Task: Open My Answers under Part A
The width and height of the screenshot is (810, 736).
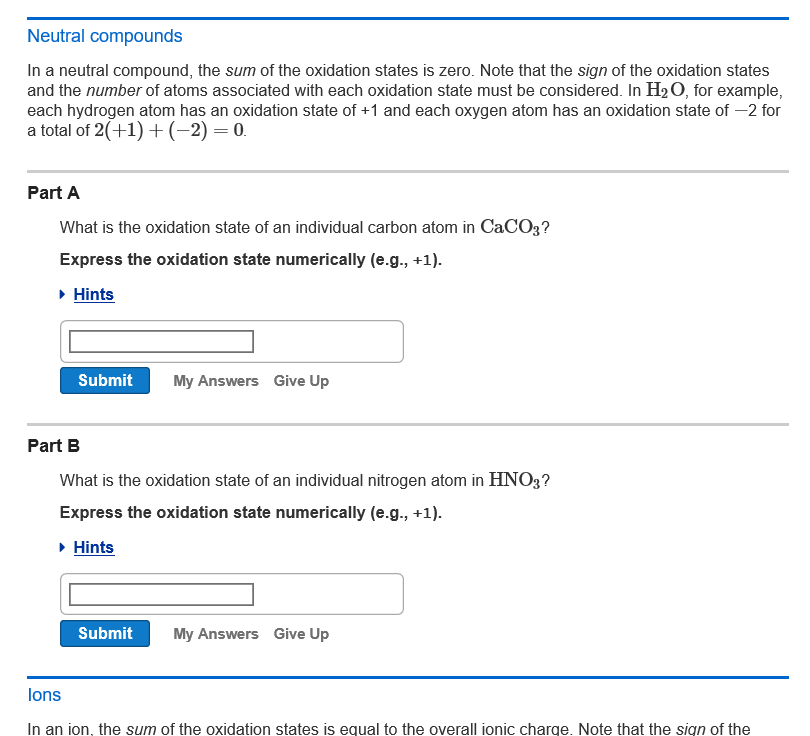Action: [x=215, y=381]
